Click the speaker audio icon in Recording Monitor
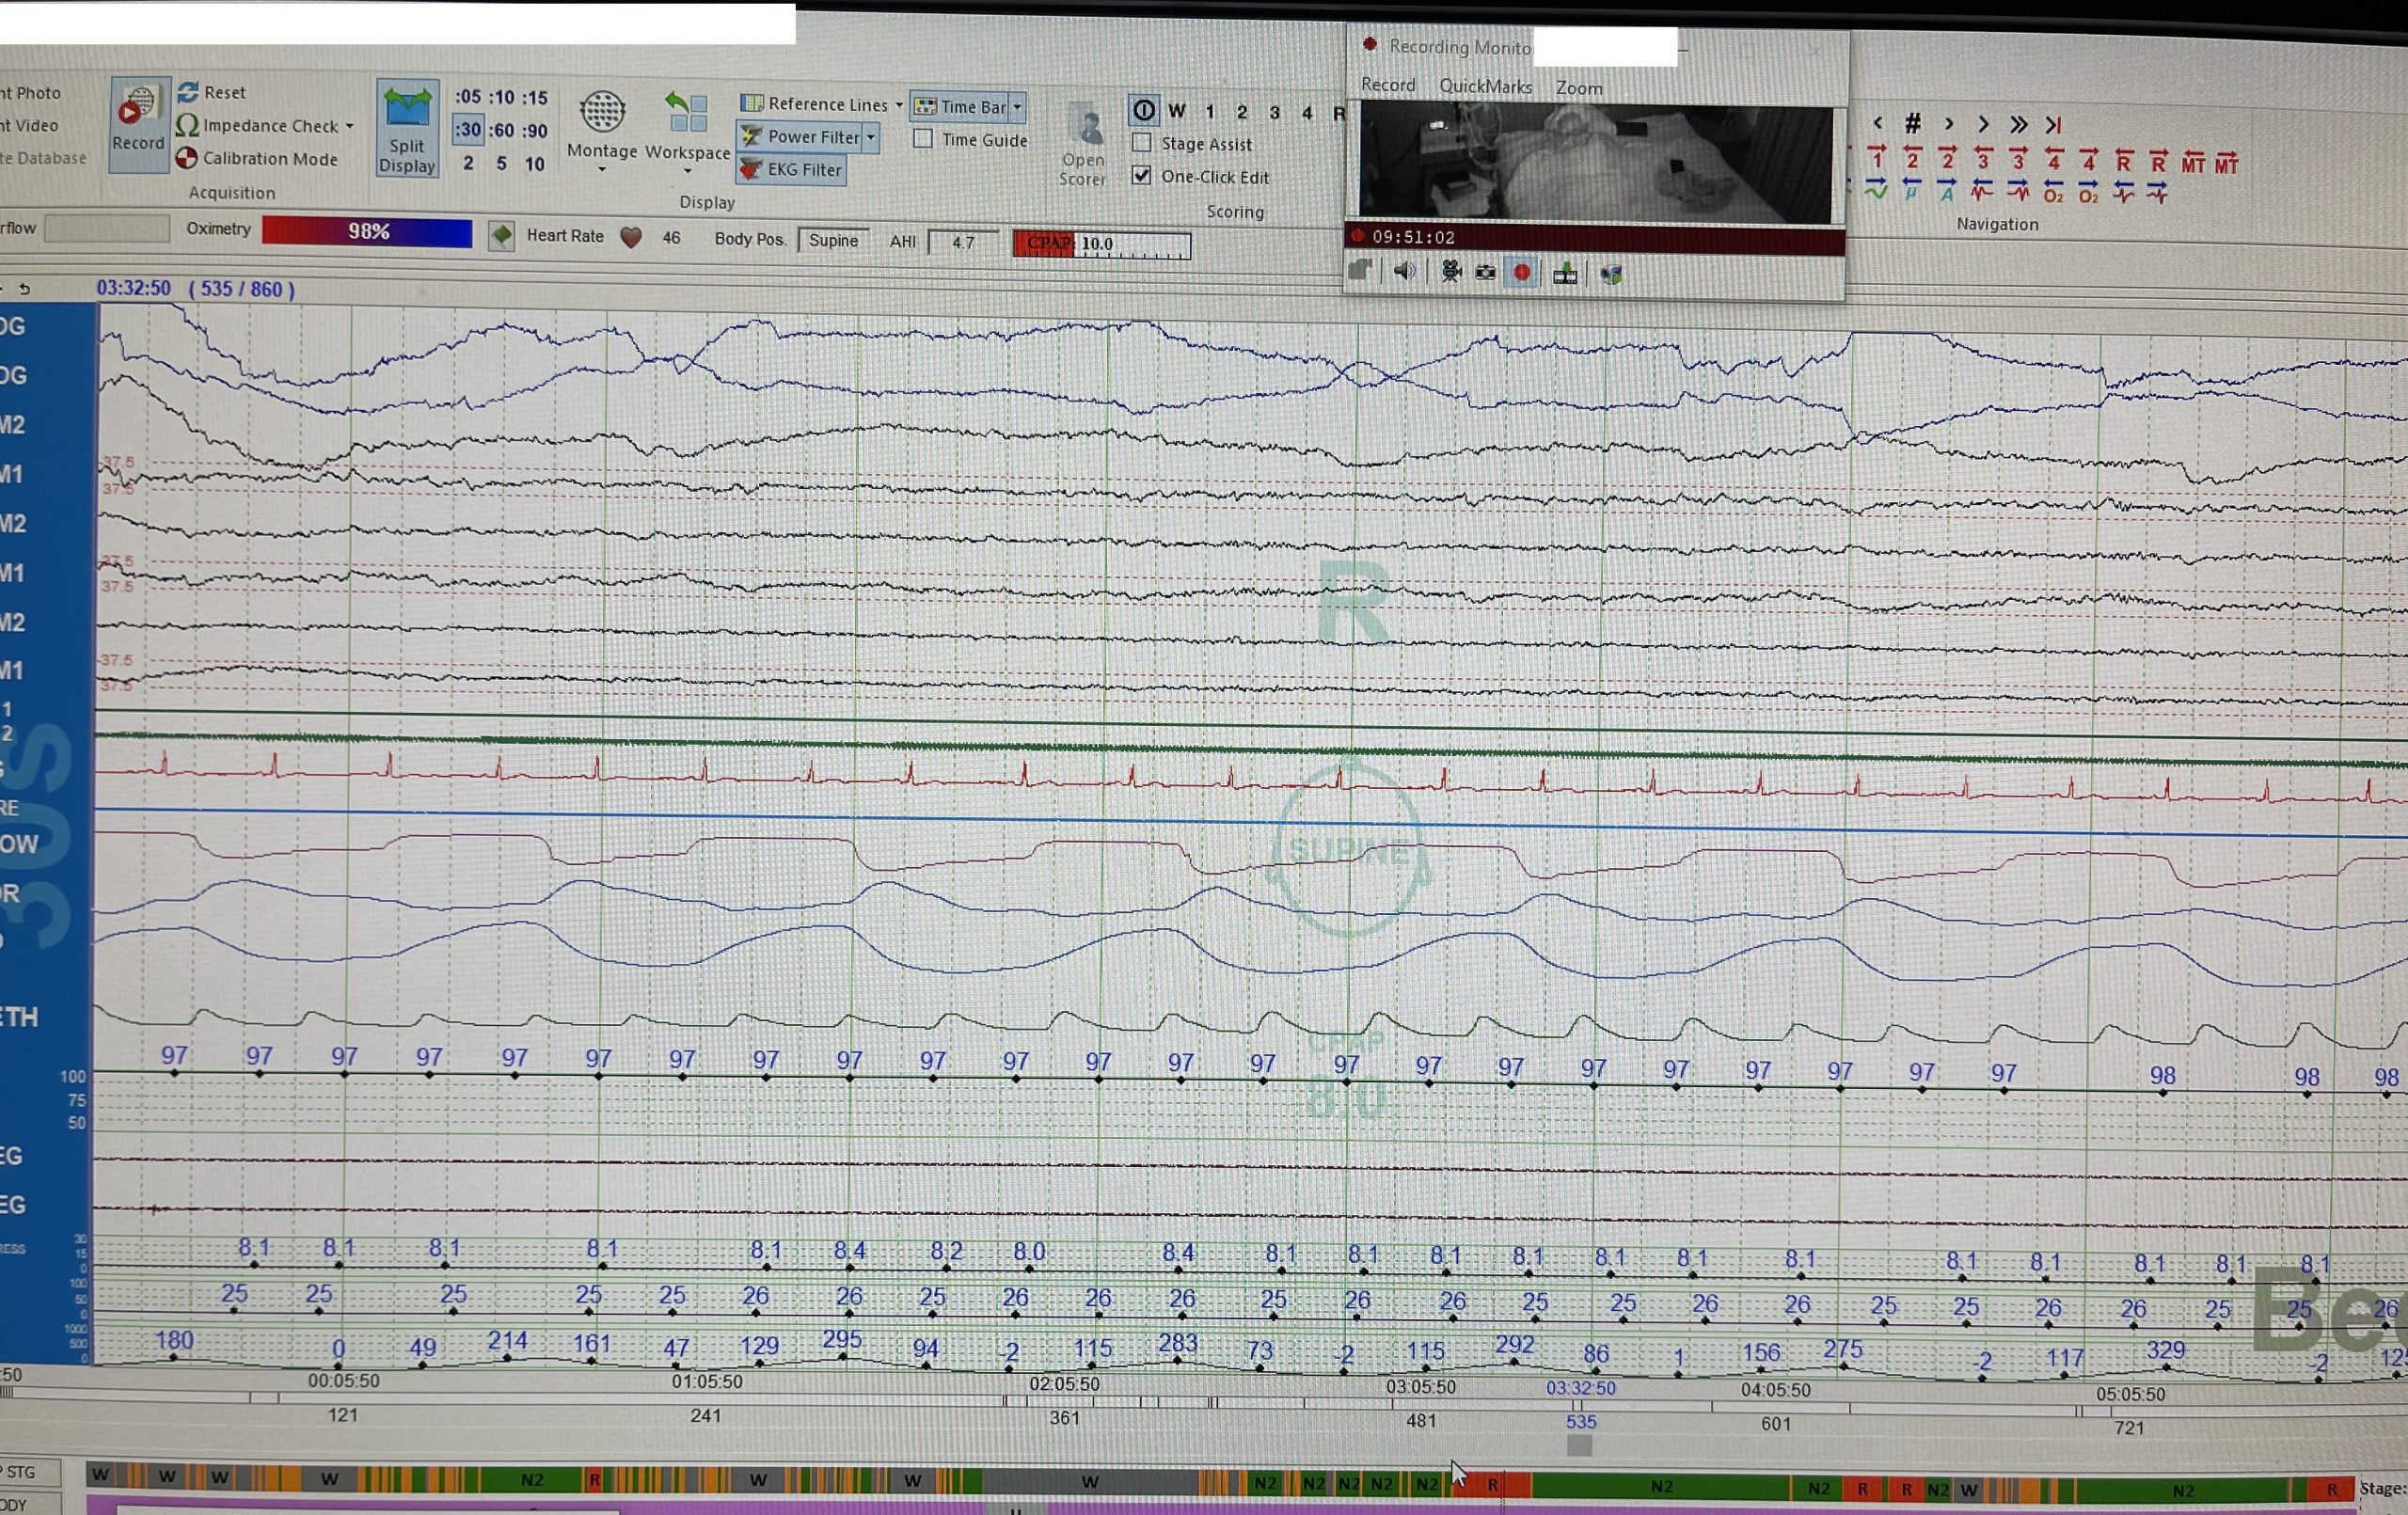 1405,271
